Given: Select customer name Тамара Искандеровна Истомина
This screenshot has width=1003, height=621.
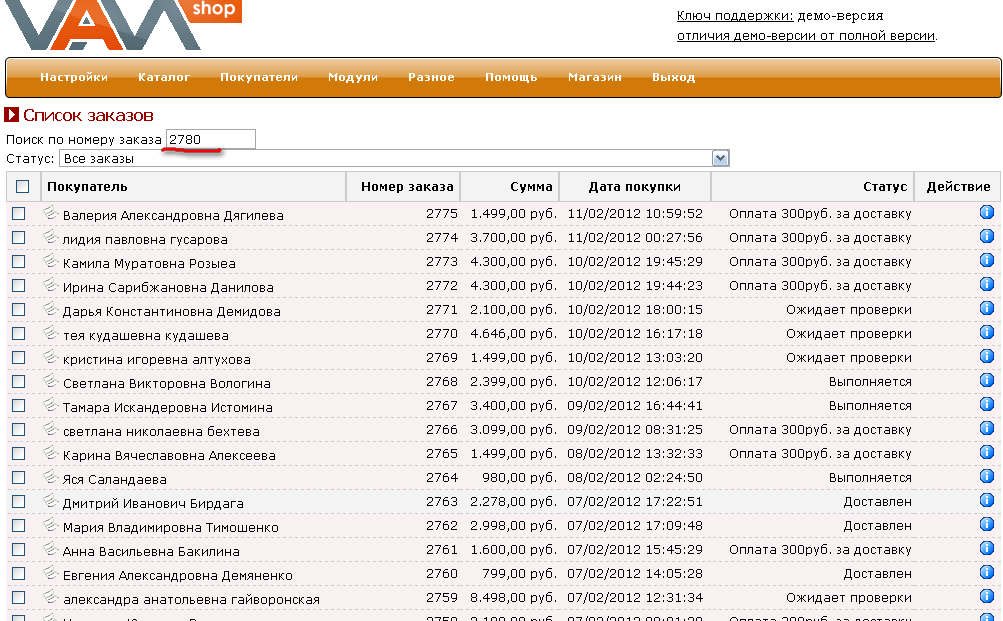Looking at the screenshot, I should click(x=168, y=407).
